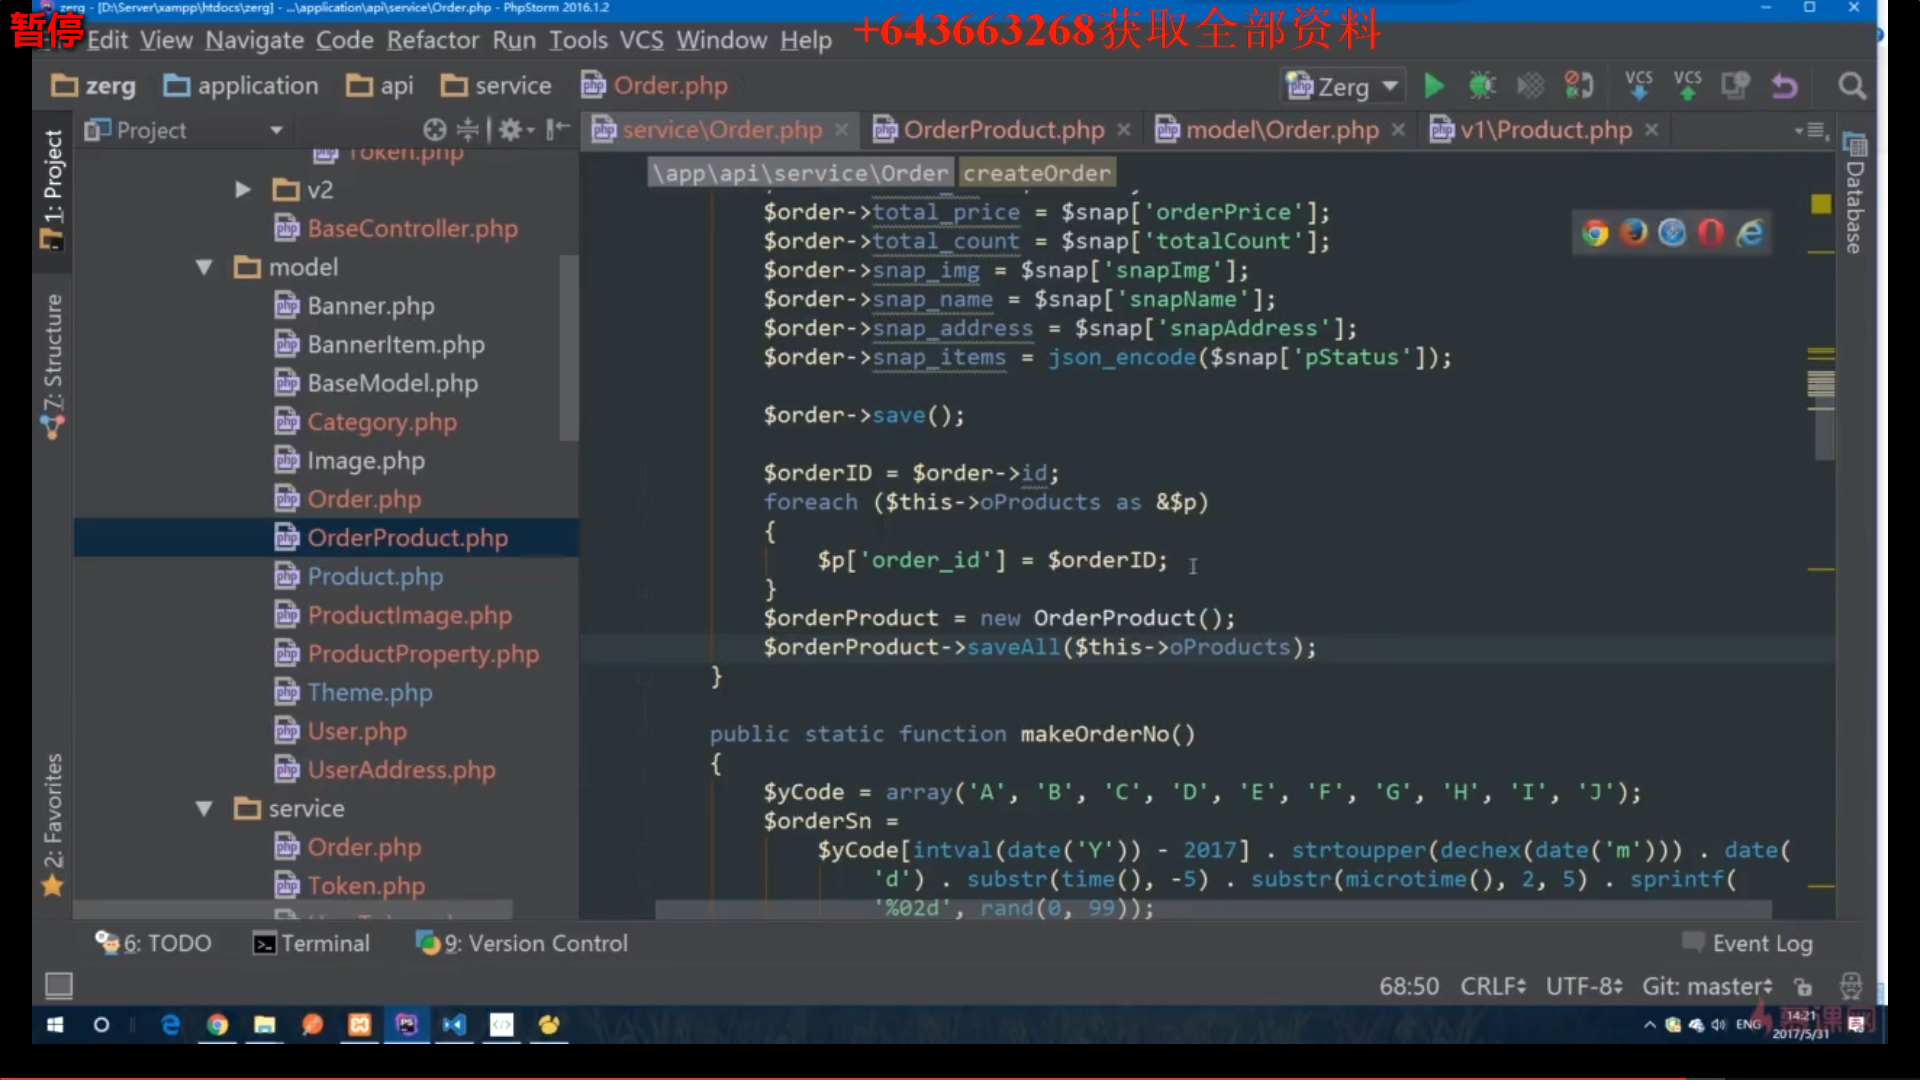Click the VCS commit changes icon
The height and width of the screenshot is (1080, 1920).
1688,86
